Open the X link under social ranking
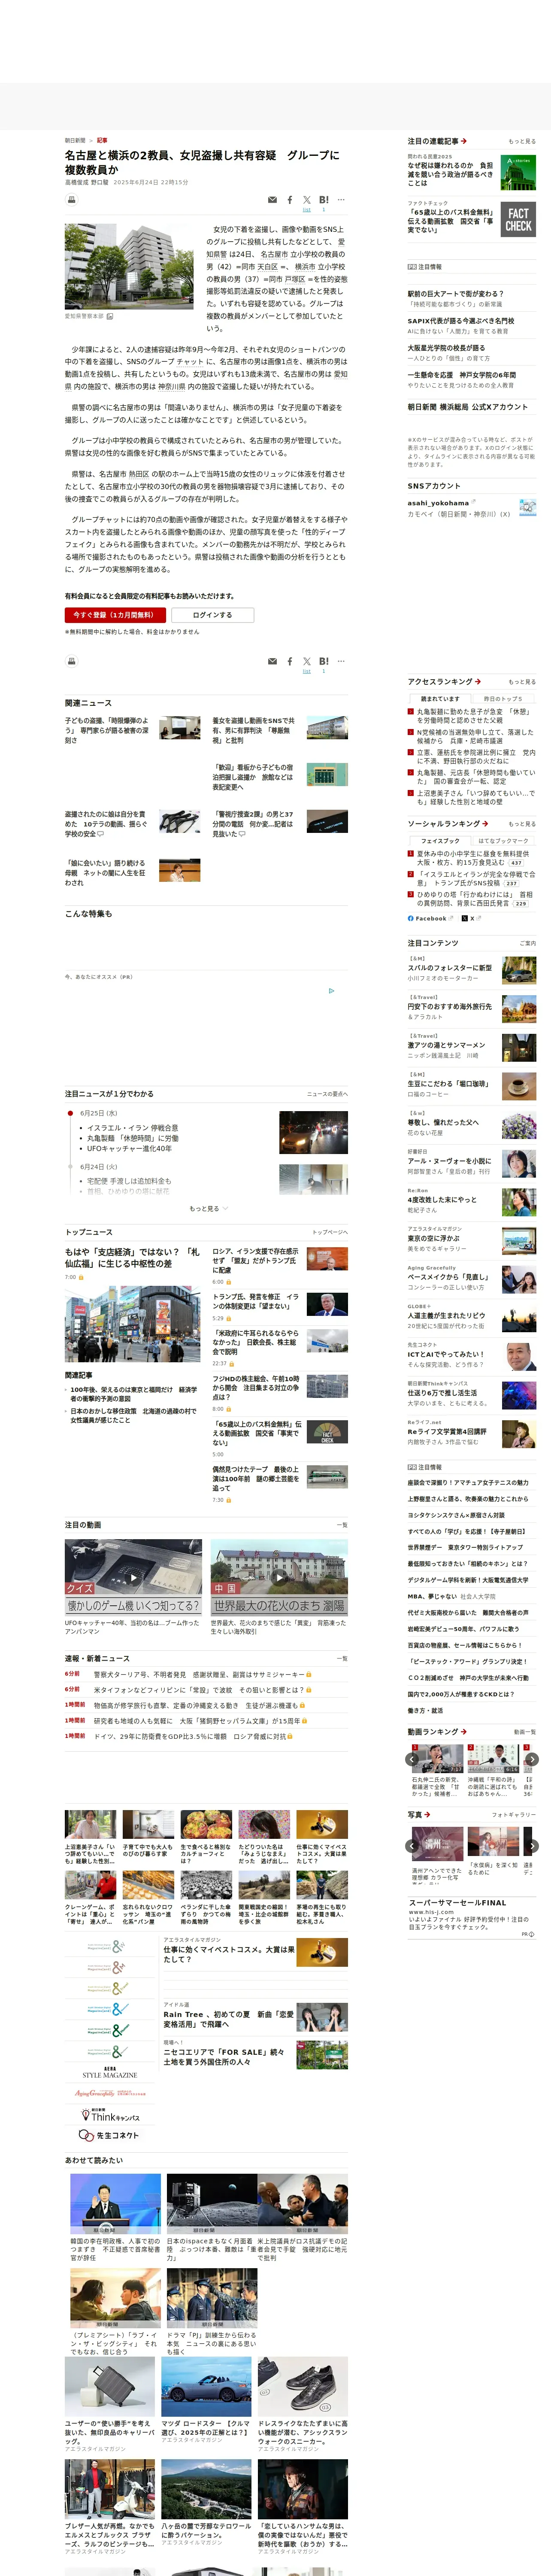 point(471,918)
